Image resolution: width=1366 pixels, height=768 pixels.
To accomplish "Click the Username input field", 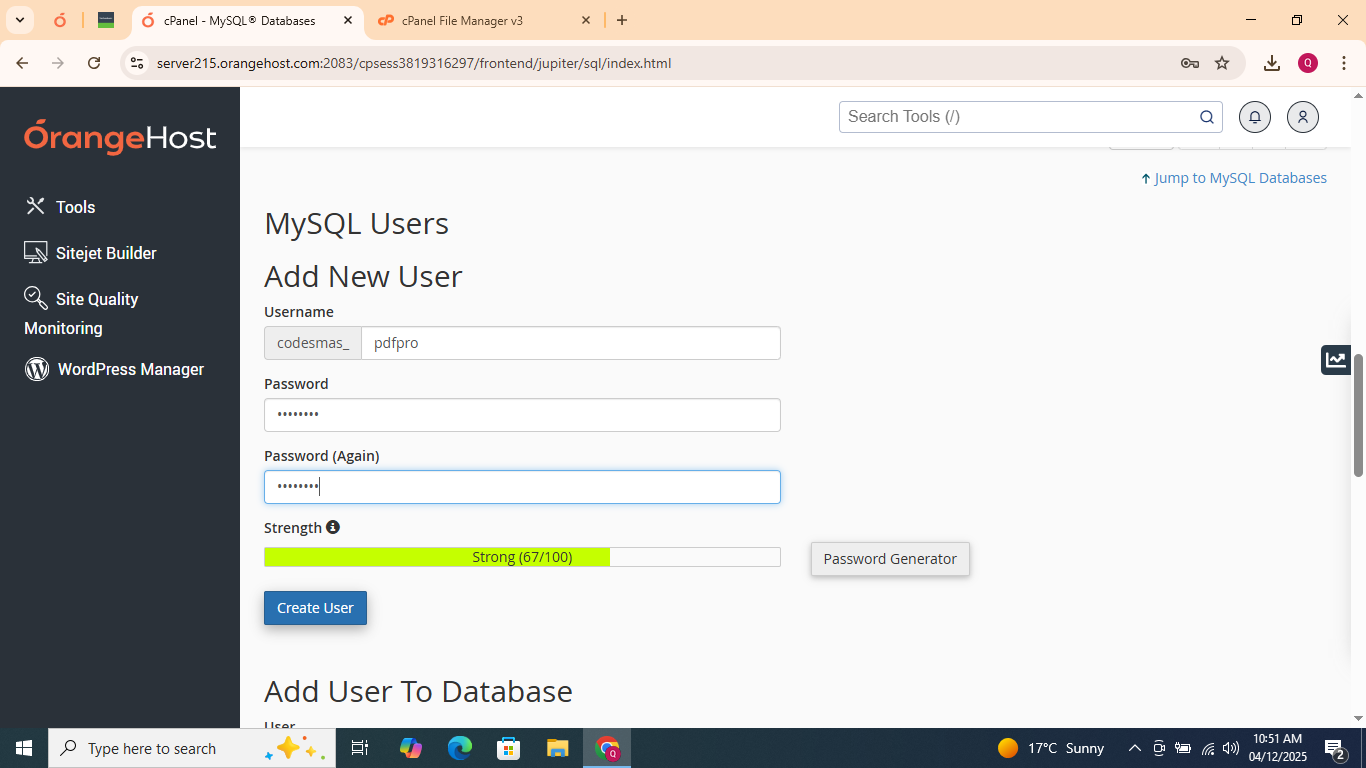I will 570,343.
